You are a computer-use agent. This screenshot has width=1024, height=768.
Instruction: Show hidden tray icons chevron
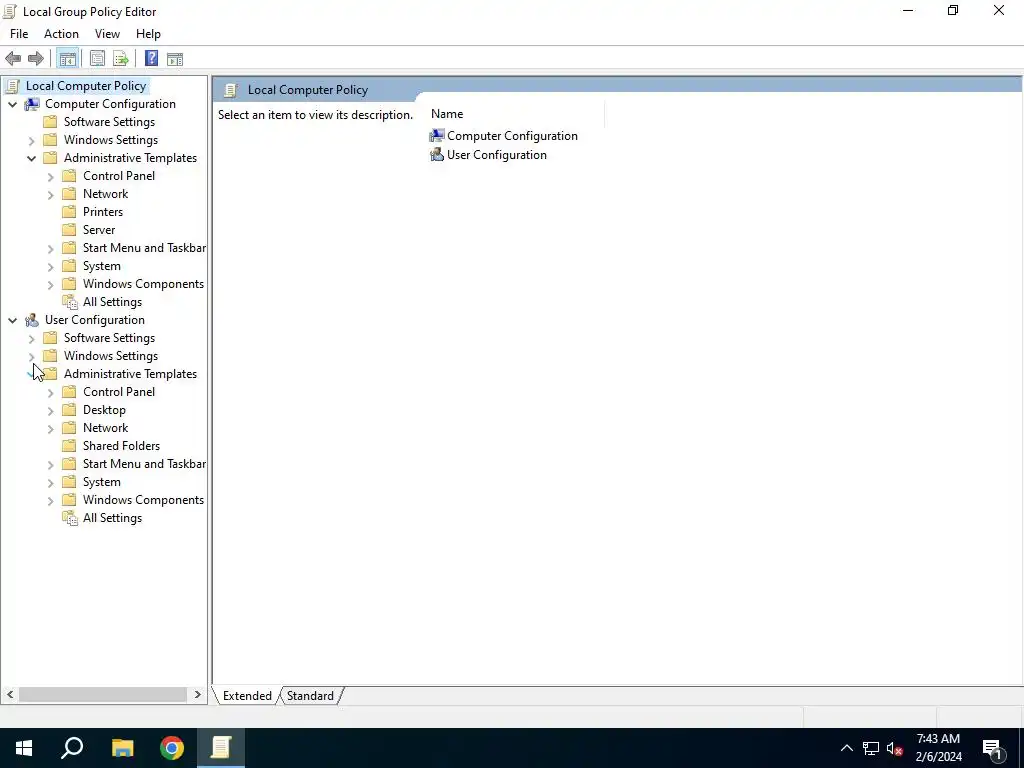tap(846, 748)
